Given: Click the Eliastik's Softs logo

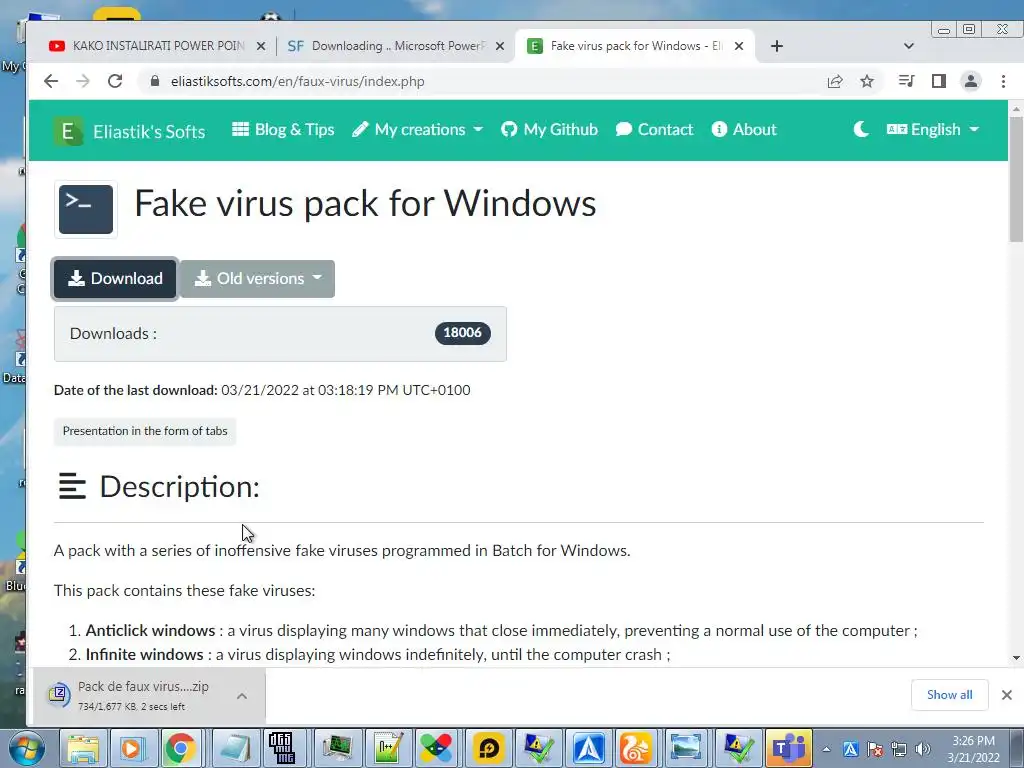Looking at the screenshot, I should coord(129,131).
